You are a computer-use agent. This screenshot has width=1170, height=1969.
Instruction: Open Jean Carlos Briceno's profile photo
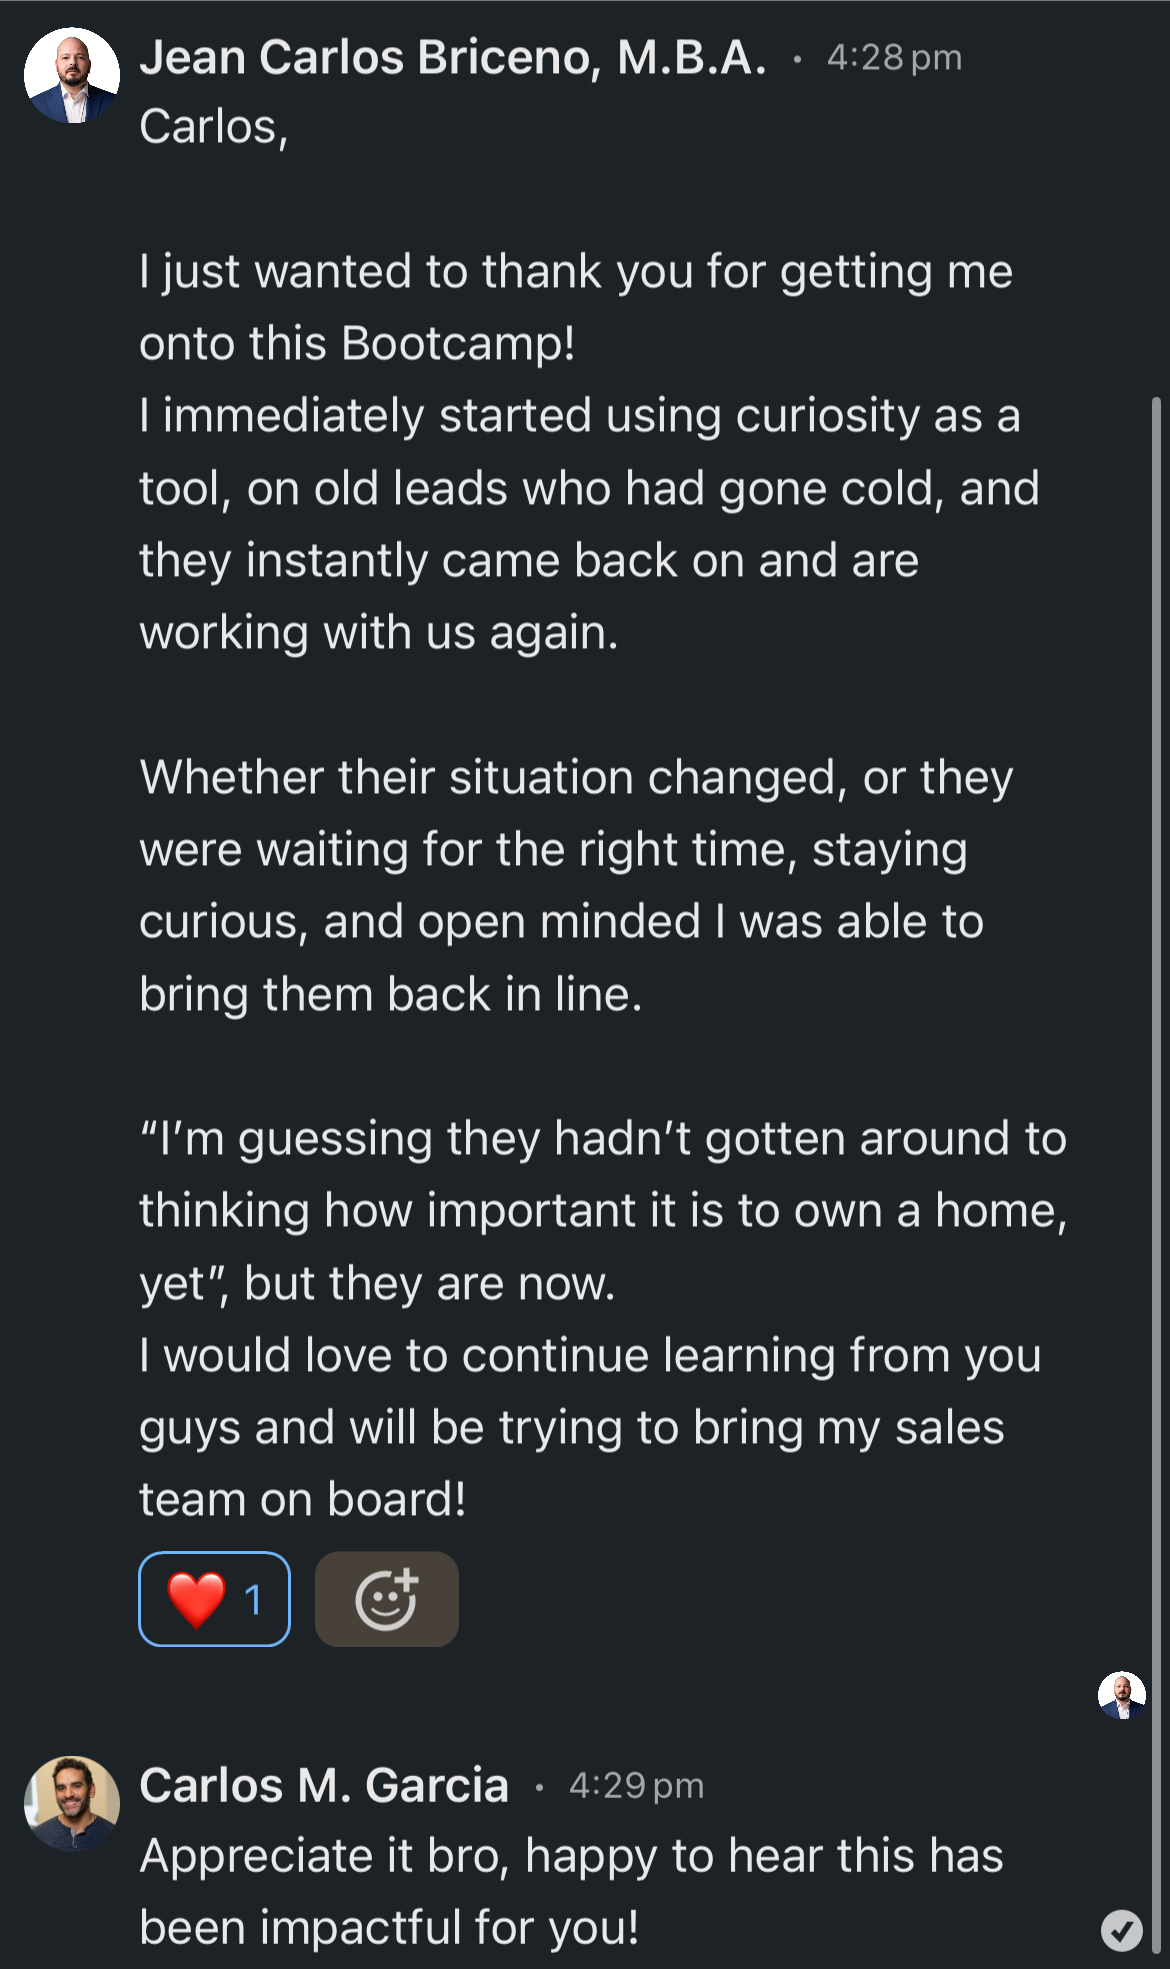[72, 76]
